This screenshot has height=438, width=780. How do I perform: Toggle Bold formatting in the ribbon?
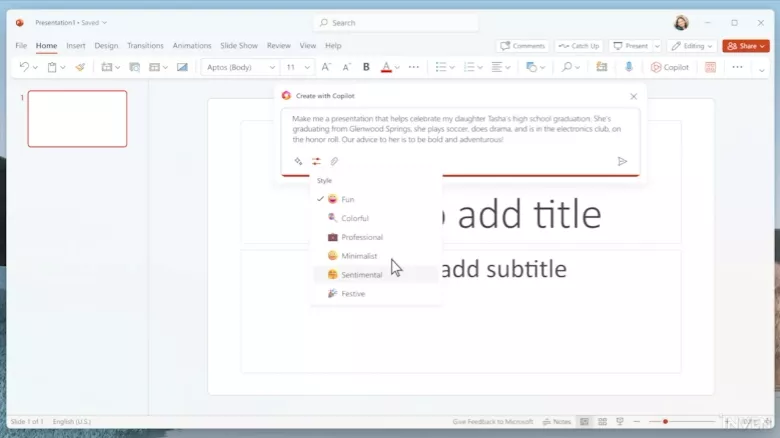(366, 67)
